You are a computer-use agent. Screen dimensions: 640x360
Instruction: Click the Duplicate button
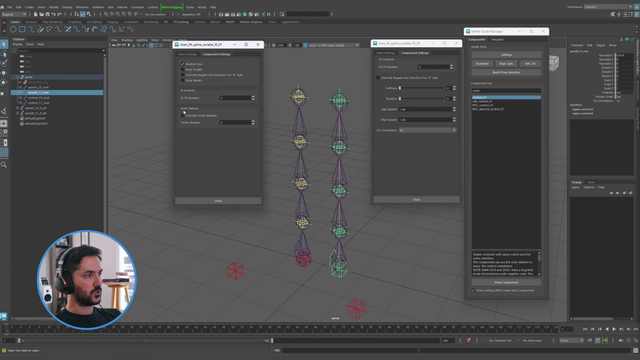point(482,64)
